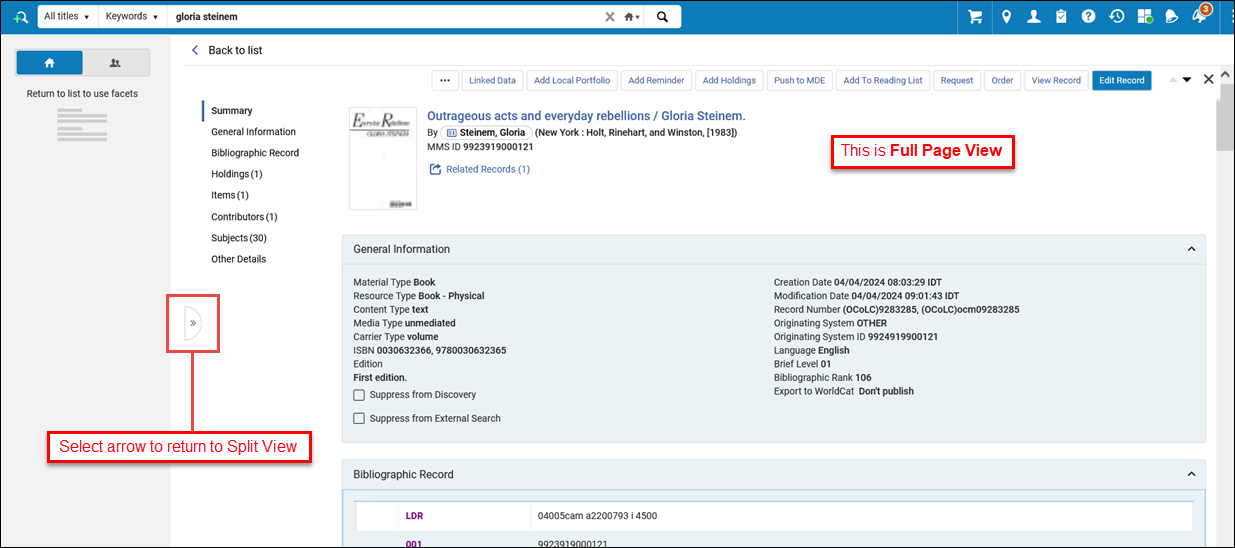Collapse the General Information section chevron

coord(1191,249)
